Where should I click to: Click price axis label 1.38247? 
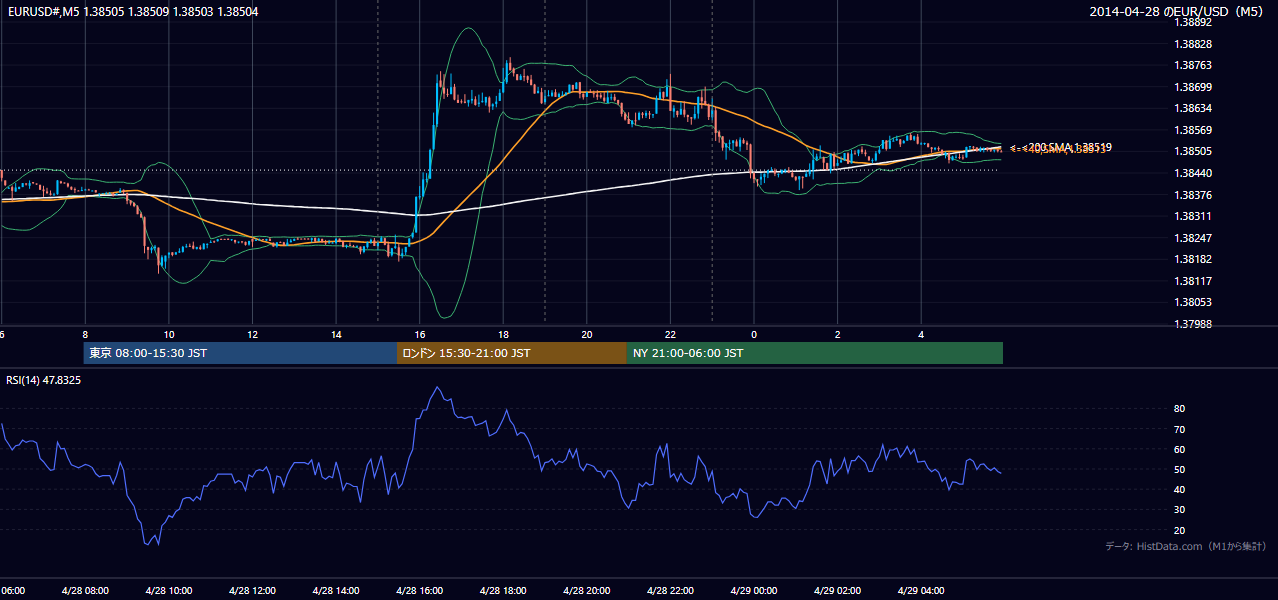pos(1194,238)
